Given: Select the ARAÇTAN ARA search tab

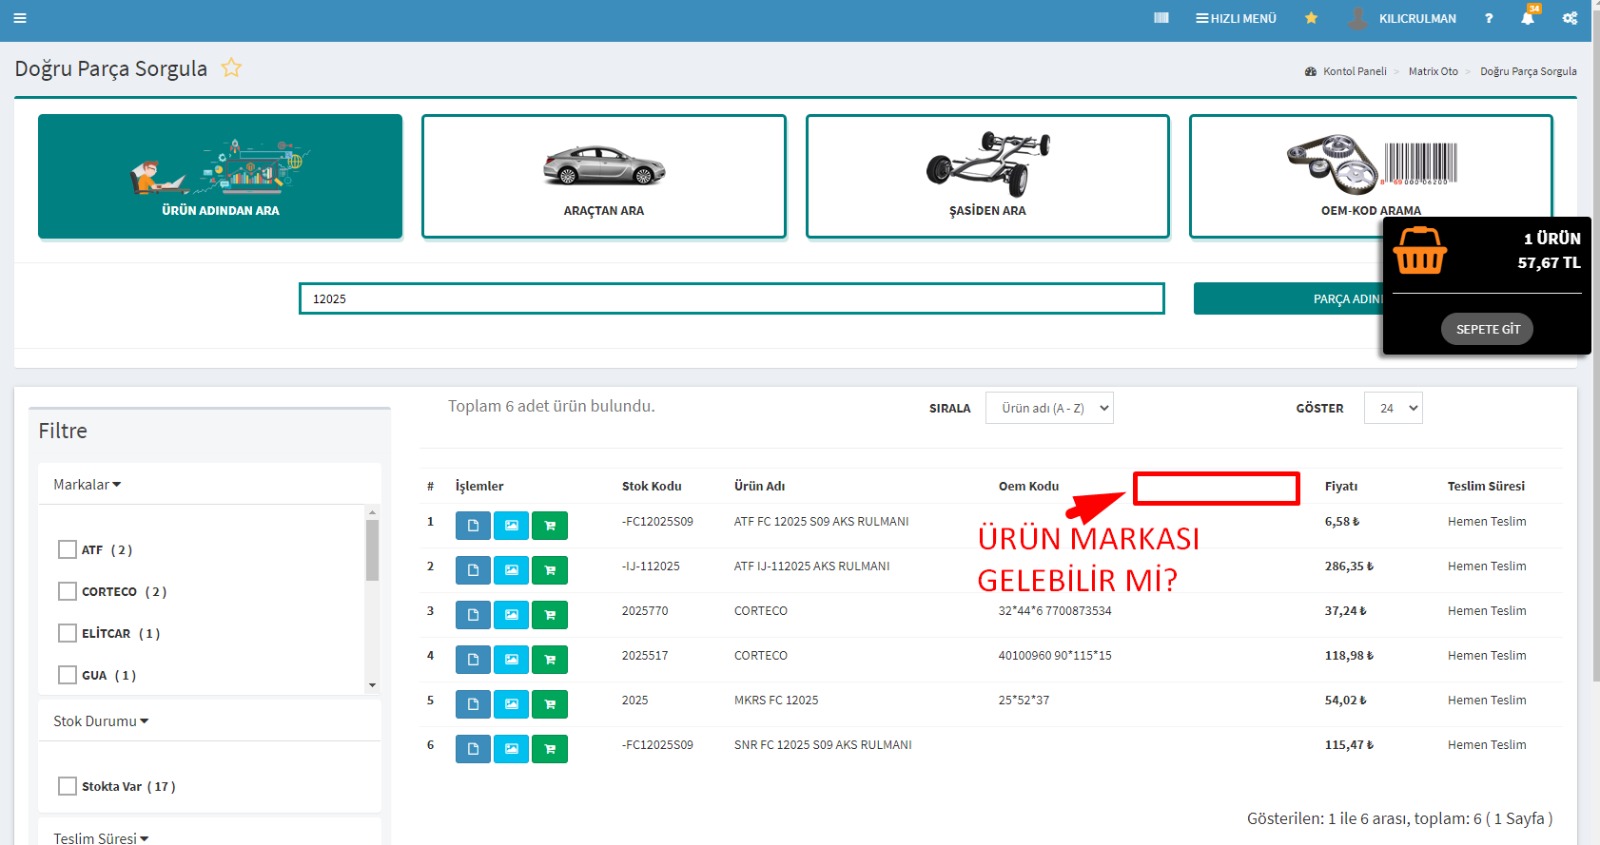Looking at the screenshot, I should tap(604, 177).
